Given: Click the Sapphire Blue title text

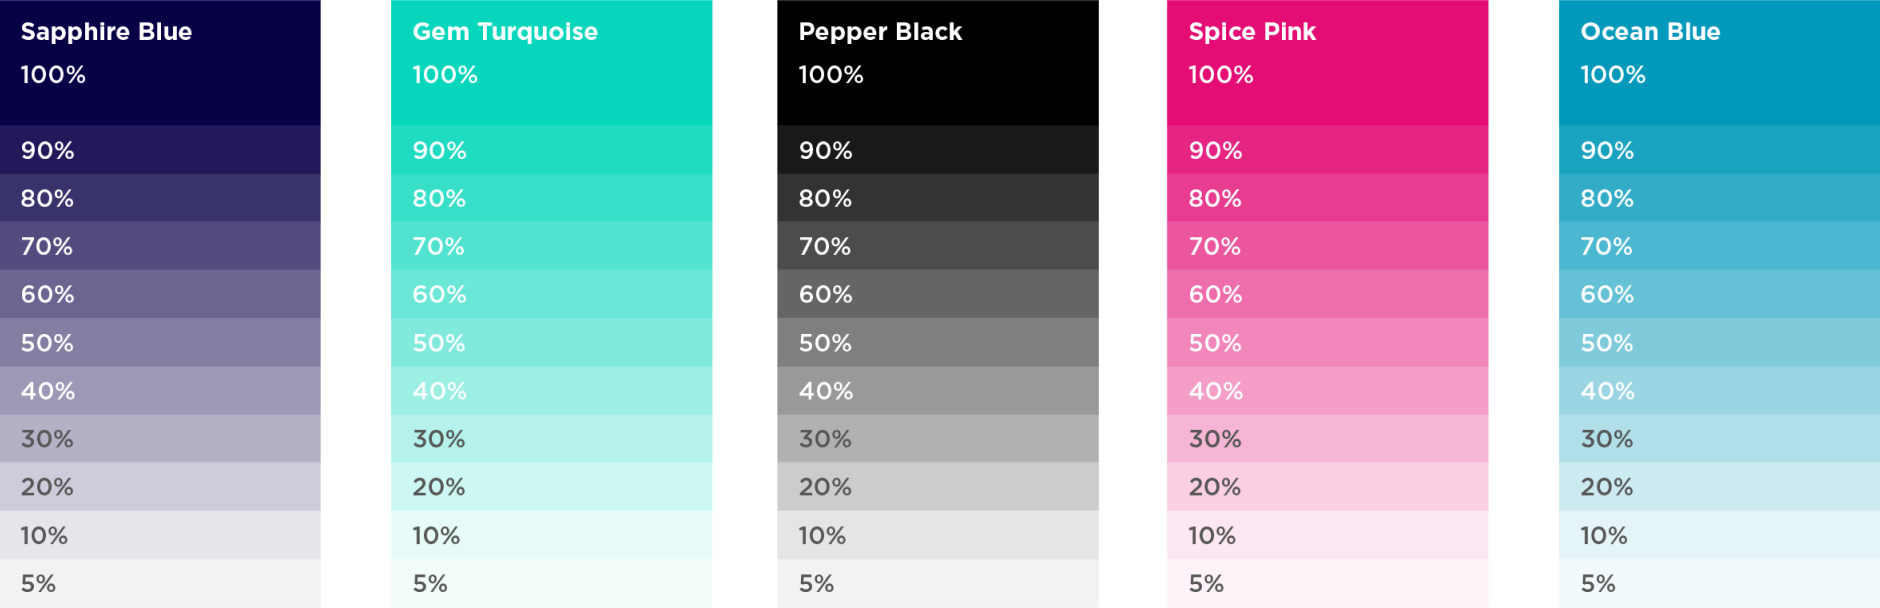Looking at the screenshot, I should point(106,32).
